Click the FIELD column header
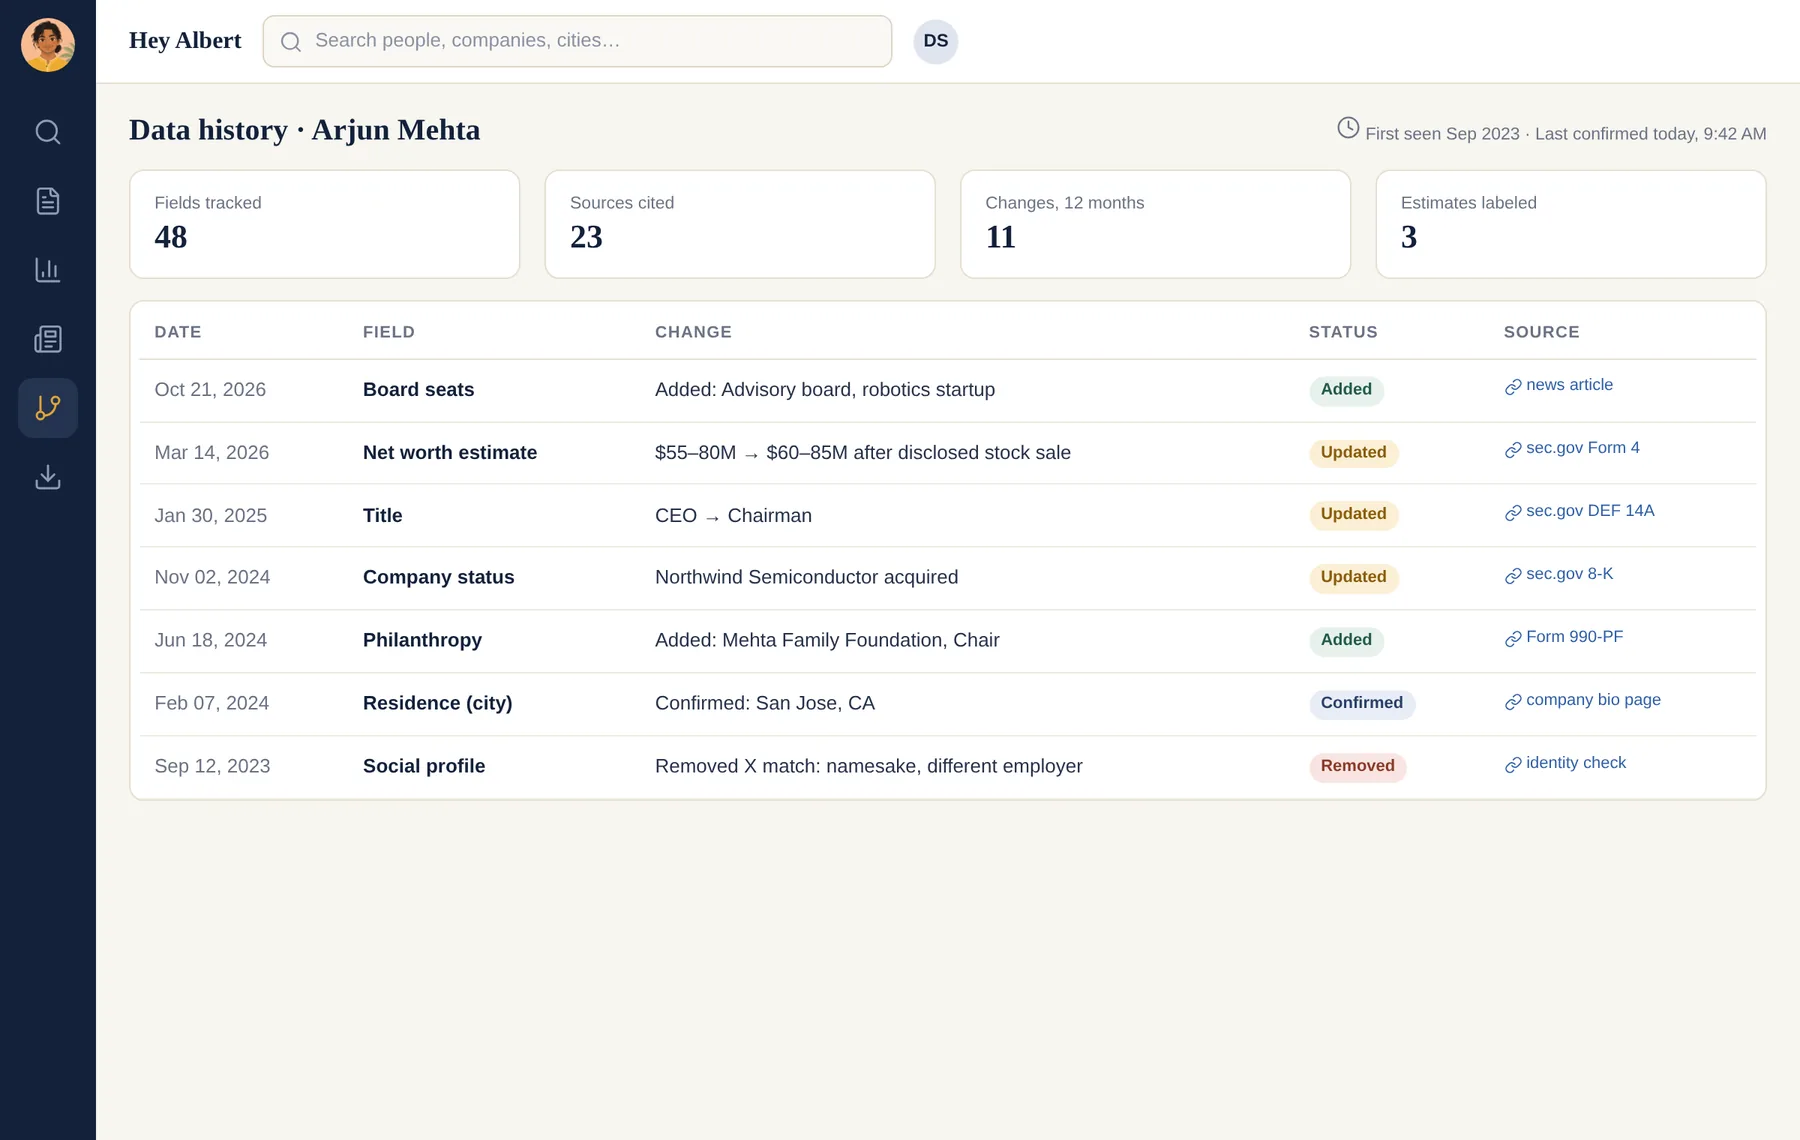This screenshot has width=1800, height=1140. (389, 332)
